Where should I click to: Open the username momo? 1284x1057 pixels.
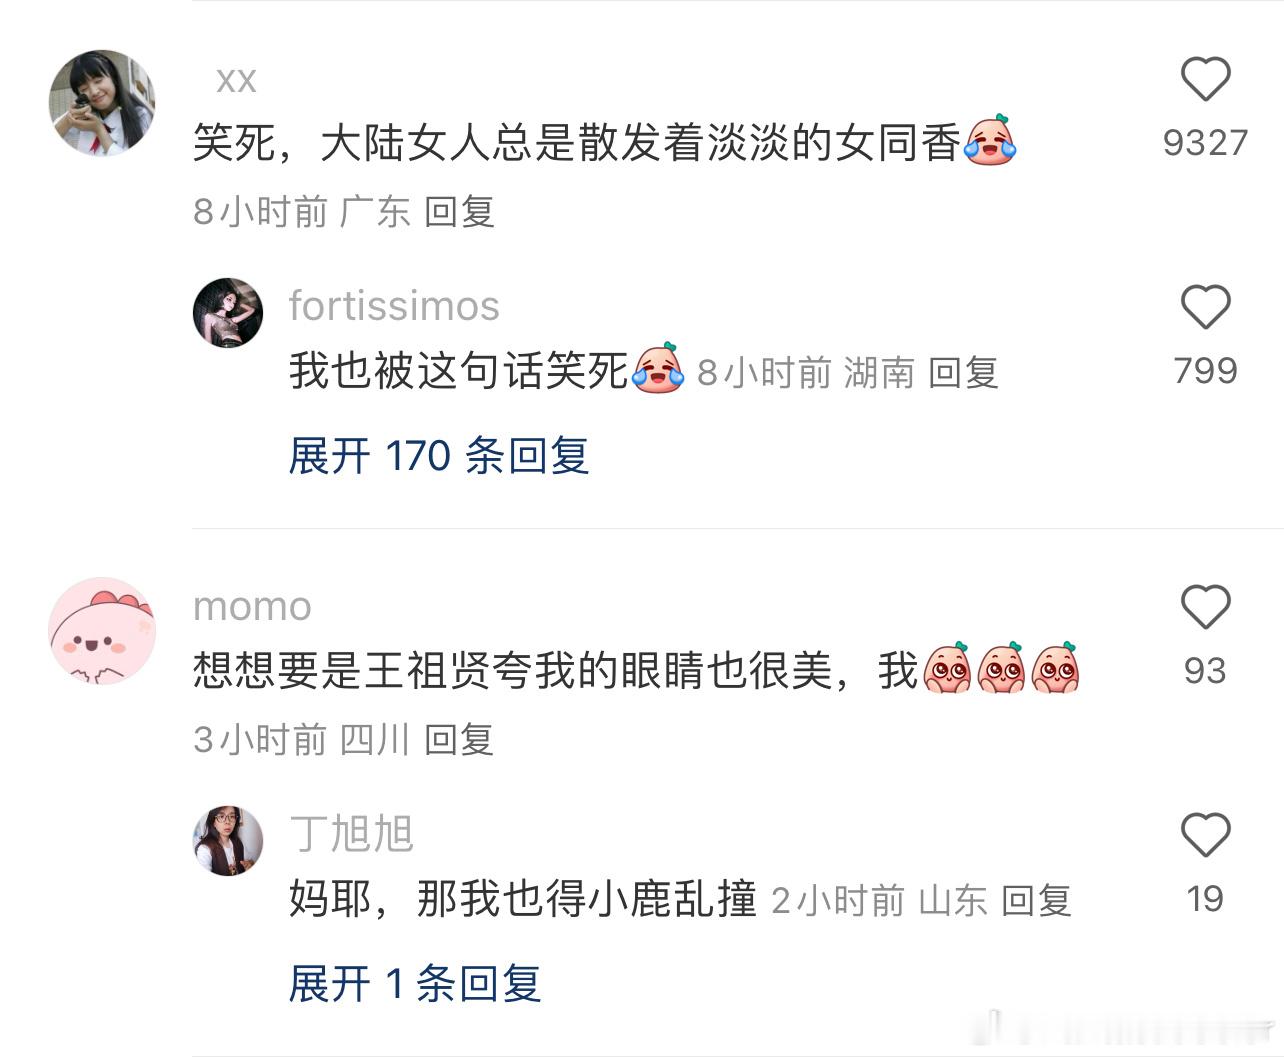tap(252, 606)
